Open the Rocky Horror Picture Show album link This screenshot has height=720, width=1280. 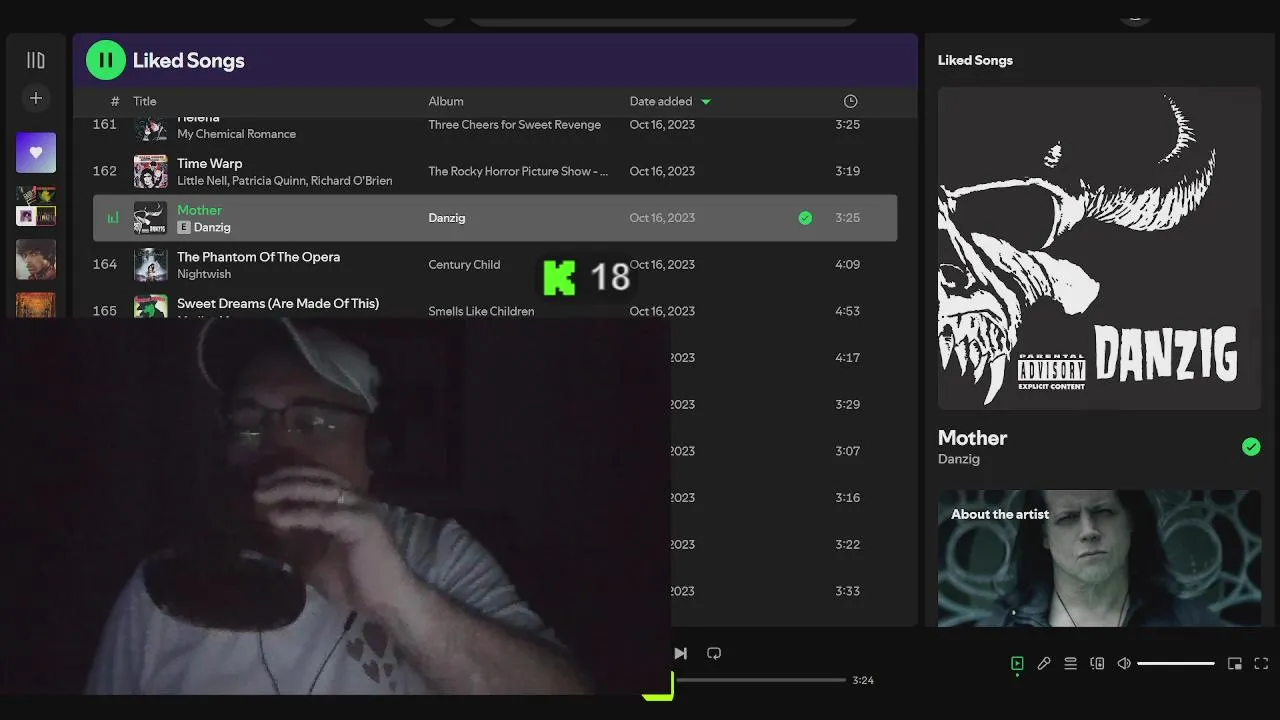(518, 171)
